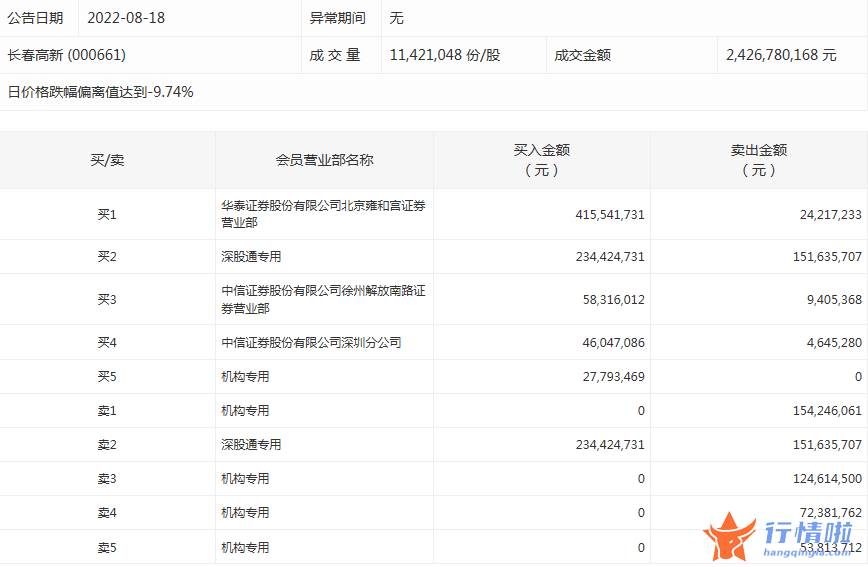Click the 会员营业部名称 column header
The width and height of the screenshot is (868, 567).
(x=324, y=160)
